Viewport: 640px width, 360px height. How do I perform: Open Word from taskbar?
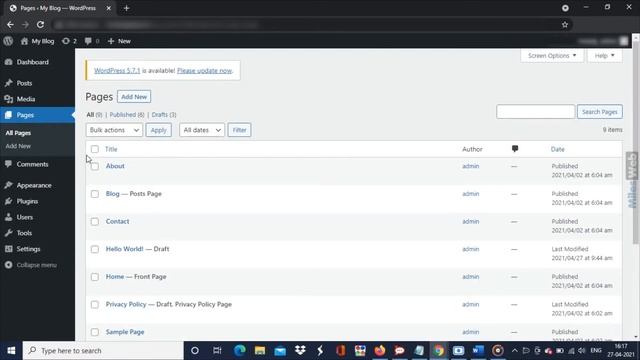(x=478, y=351)
